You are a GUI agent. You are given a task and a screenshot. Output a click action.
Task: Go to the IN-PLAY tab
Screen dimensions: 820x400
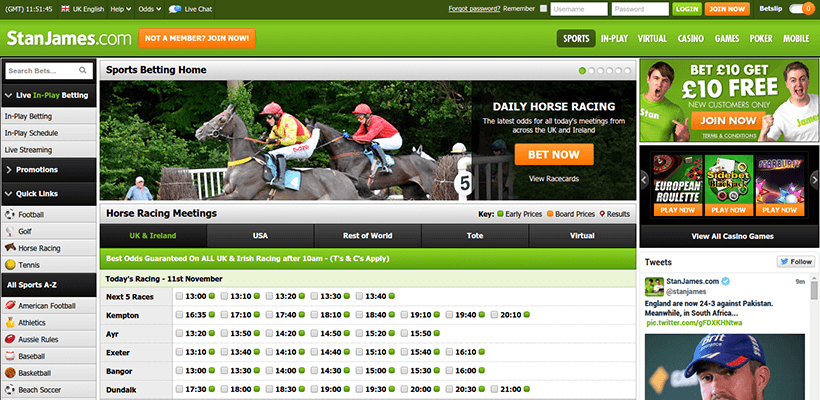point(614,38)
